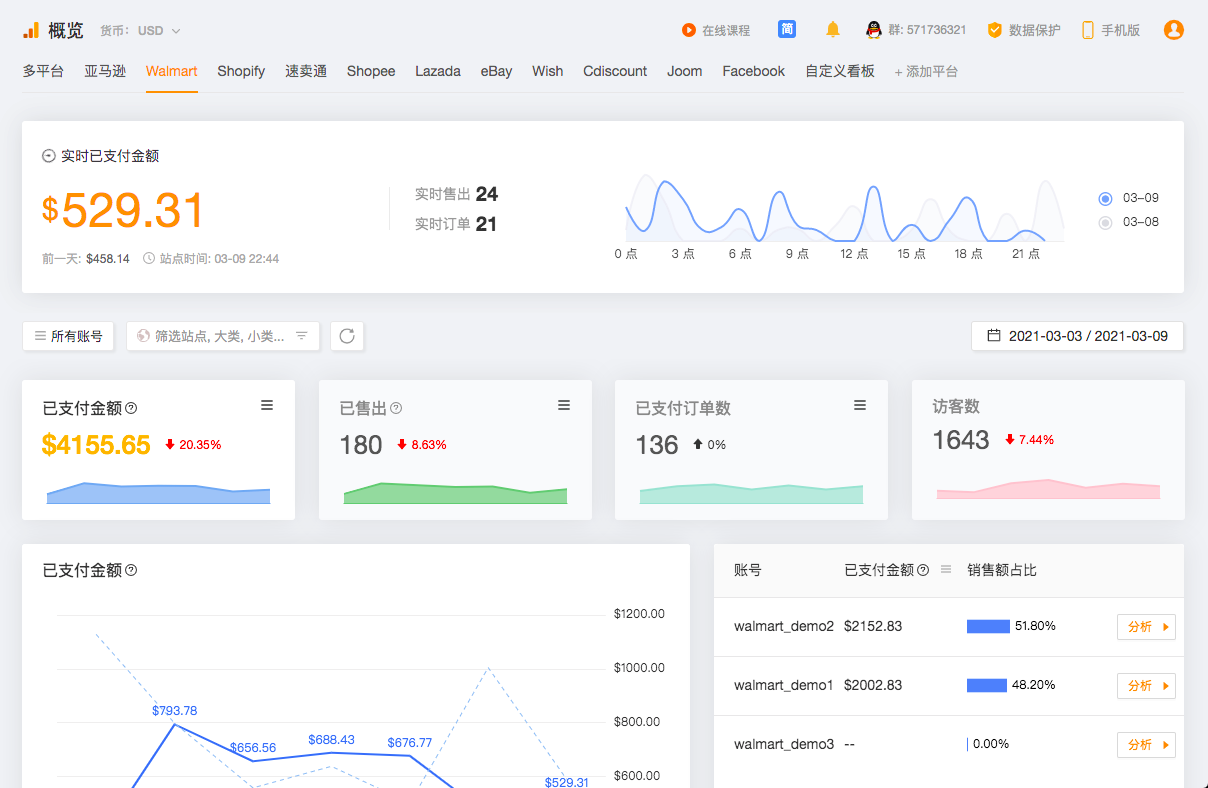This screenshot has height=788, width=1208.
Task: Click the notification bell icon
Action: click(832, 30)
